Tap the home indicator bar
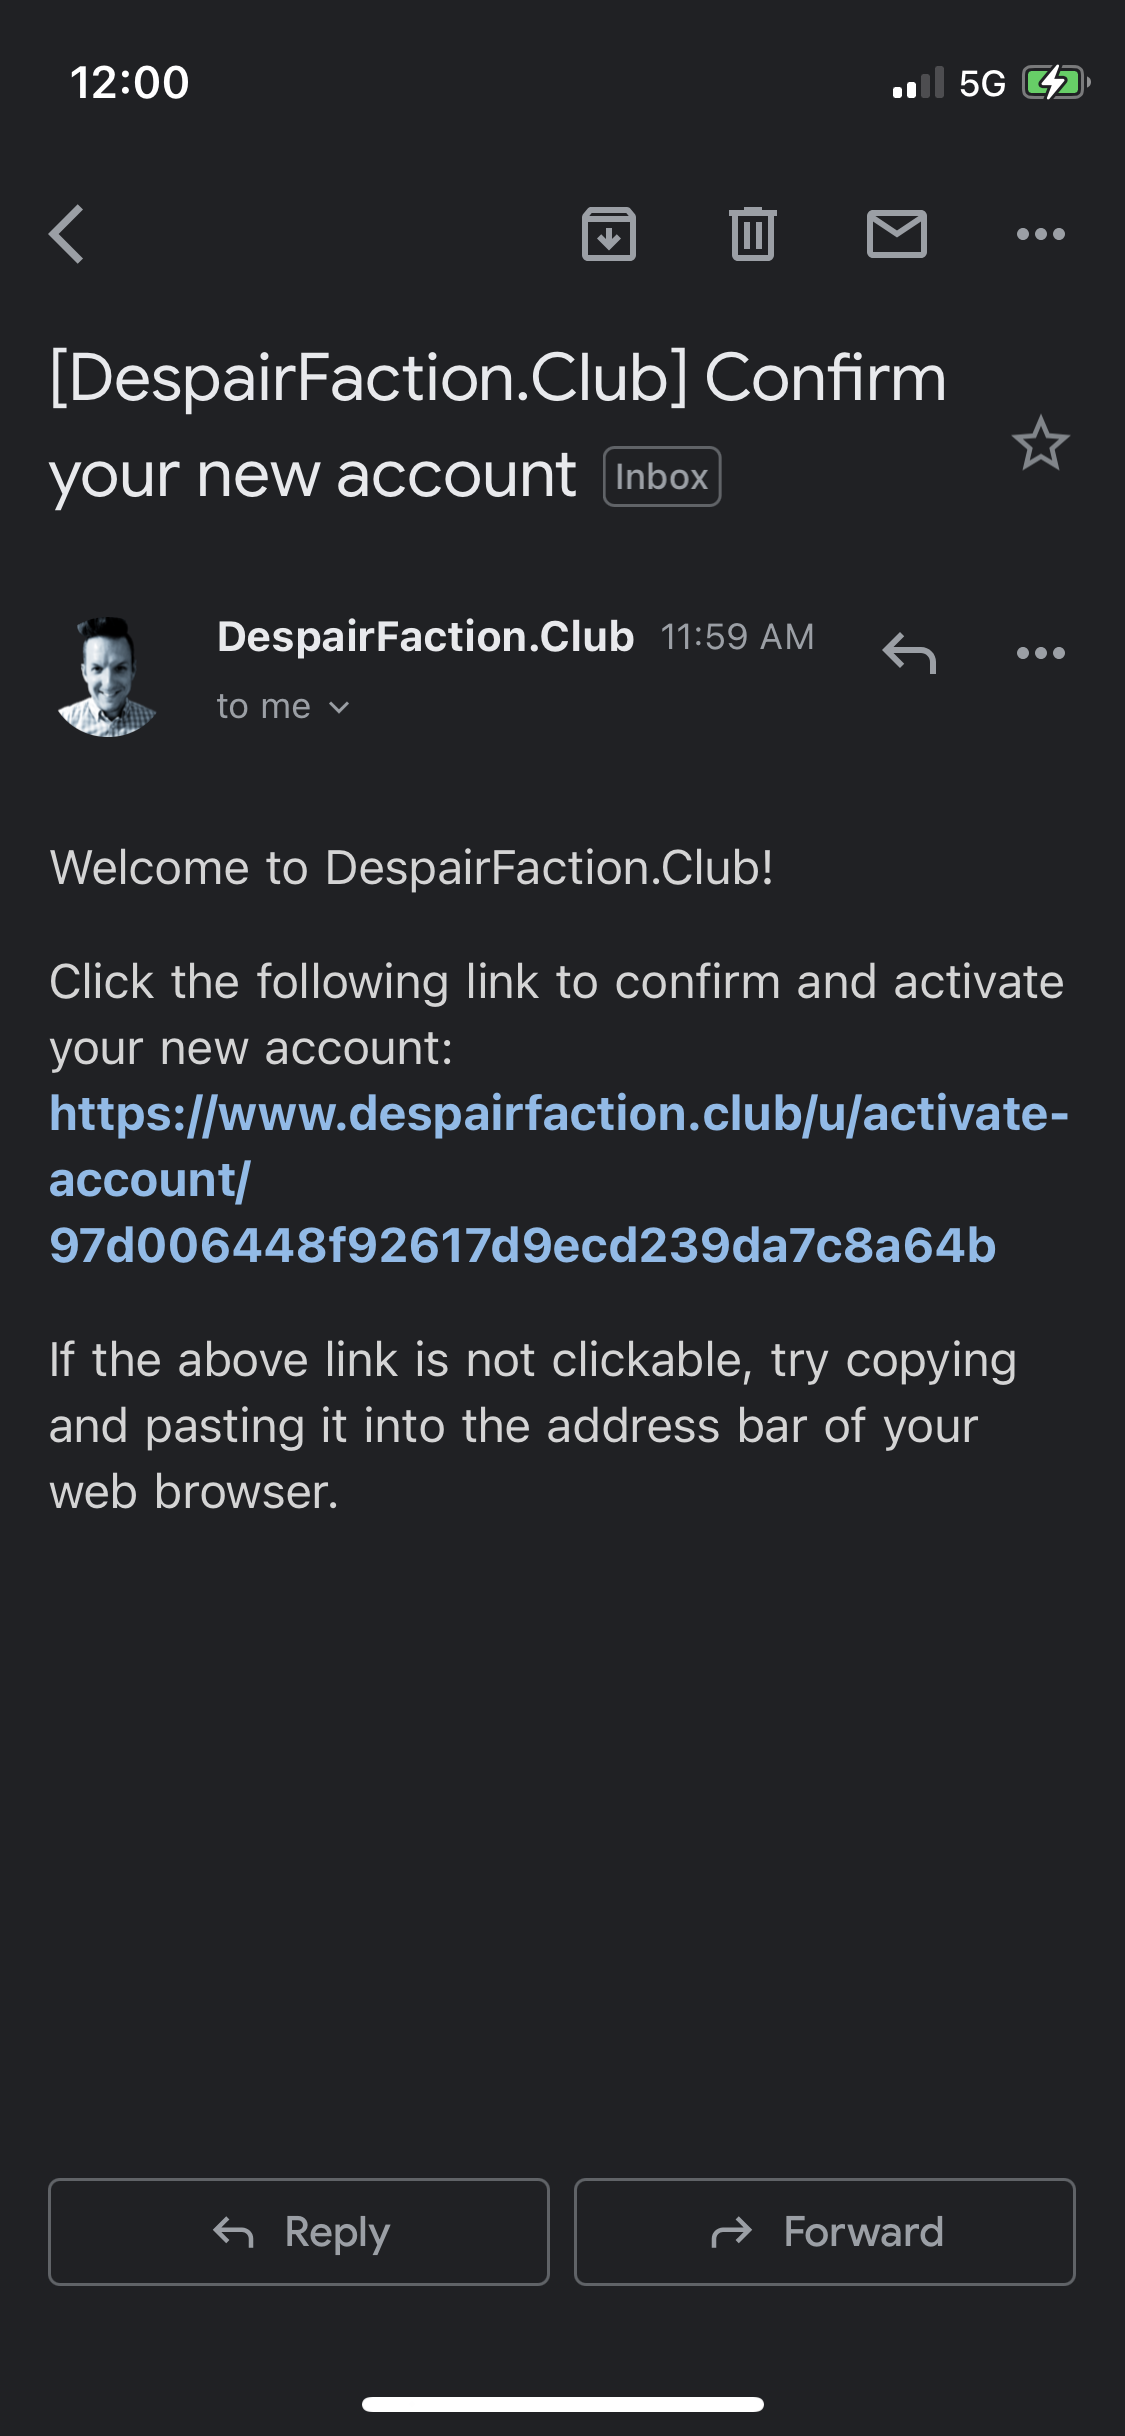Screen dimensions: 1125x2436 [563, 2404]
